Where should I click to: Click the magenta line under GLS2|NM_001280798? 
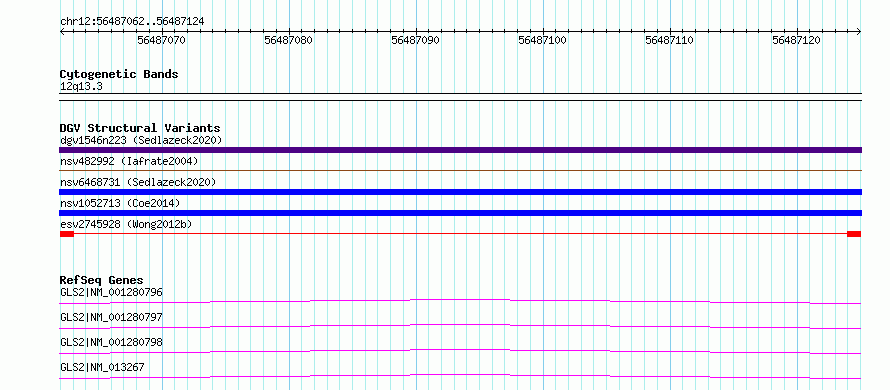pyautogui.click(x=460, y=351)
